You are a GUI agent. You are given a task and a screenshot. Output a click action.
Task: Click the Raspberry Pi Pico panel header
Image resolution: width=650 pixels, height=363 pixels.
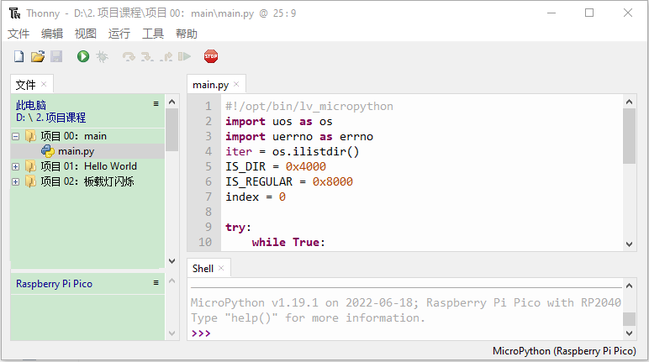coord(54,284)
